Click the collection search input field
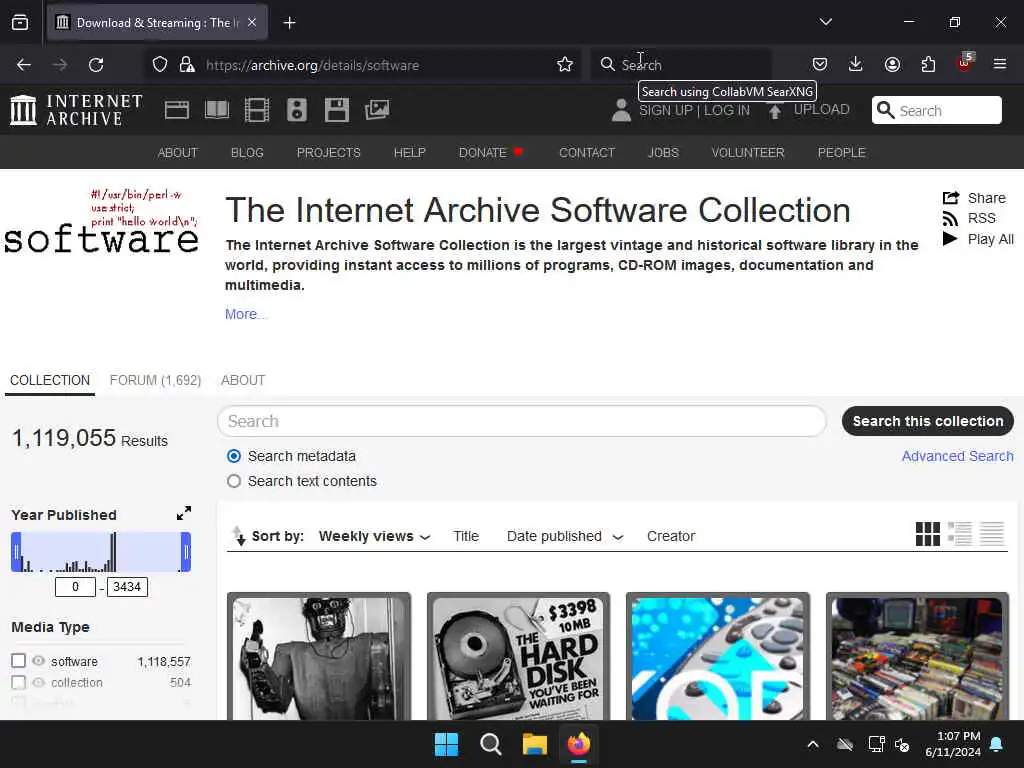The image size is (1024, 768). [522, 421]
